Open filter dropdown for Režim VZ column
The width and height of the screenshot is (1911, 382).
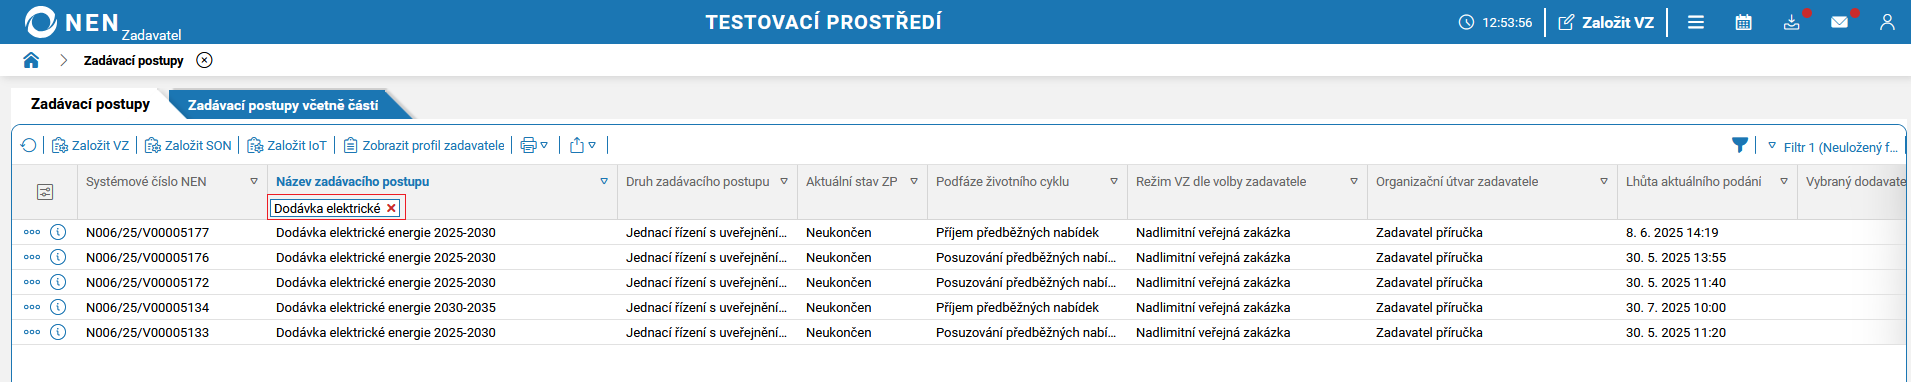[x=1354, y=181]
